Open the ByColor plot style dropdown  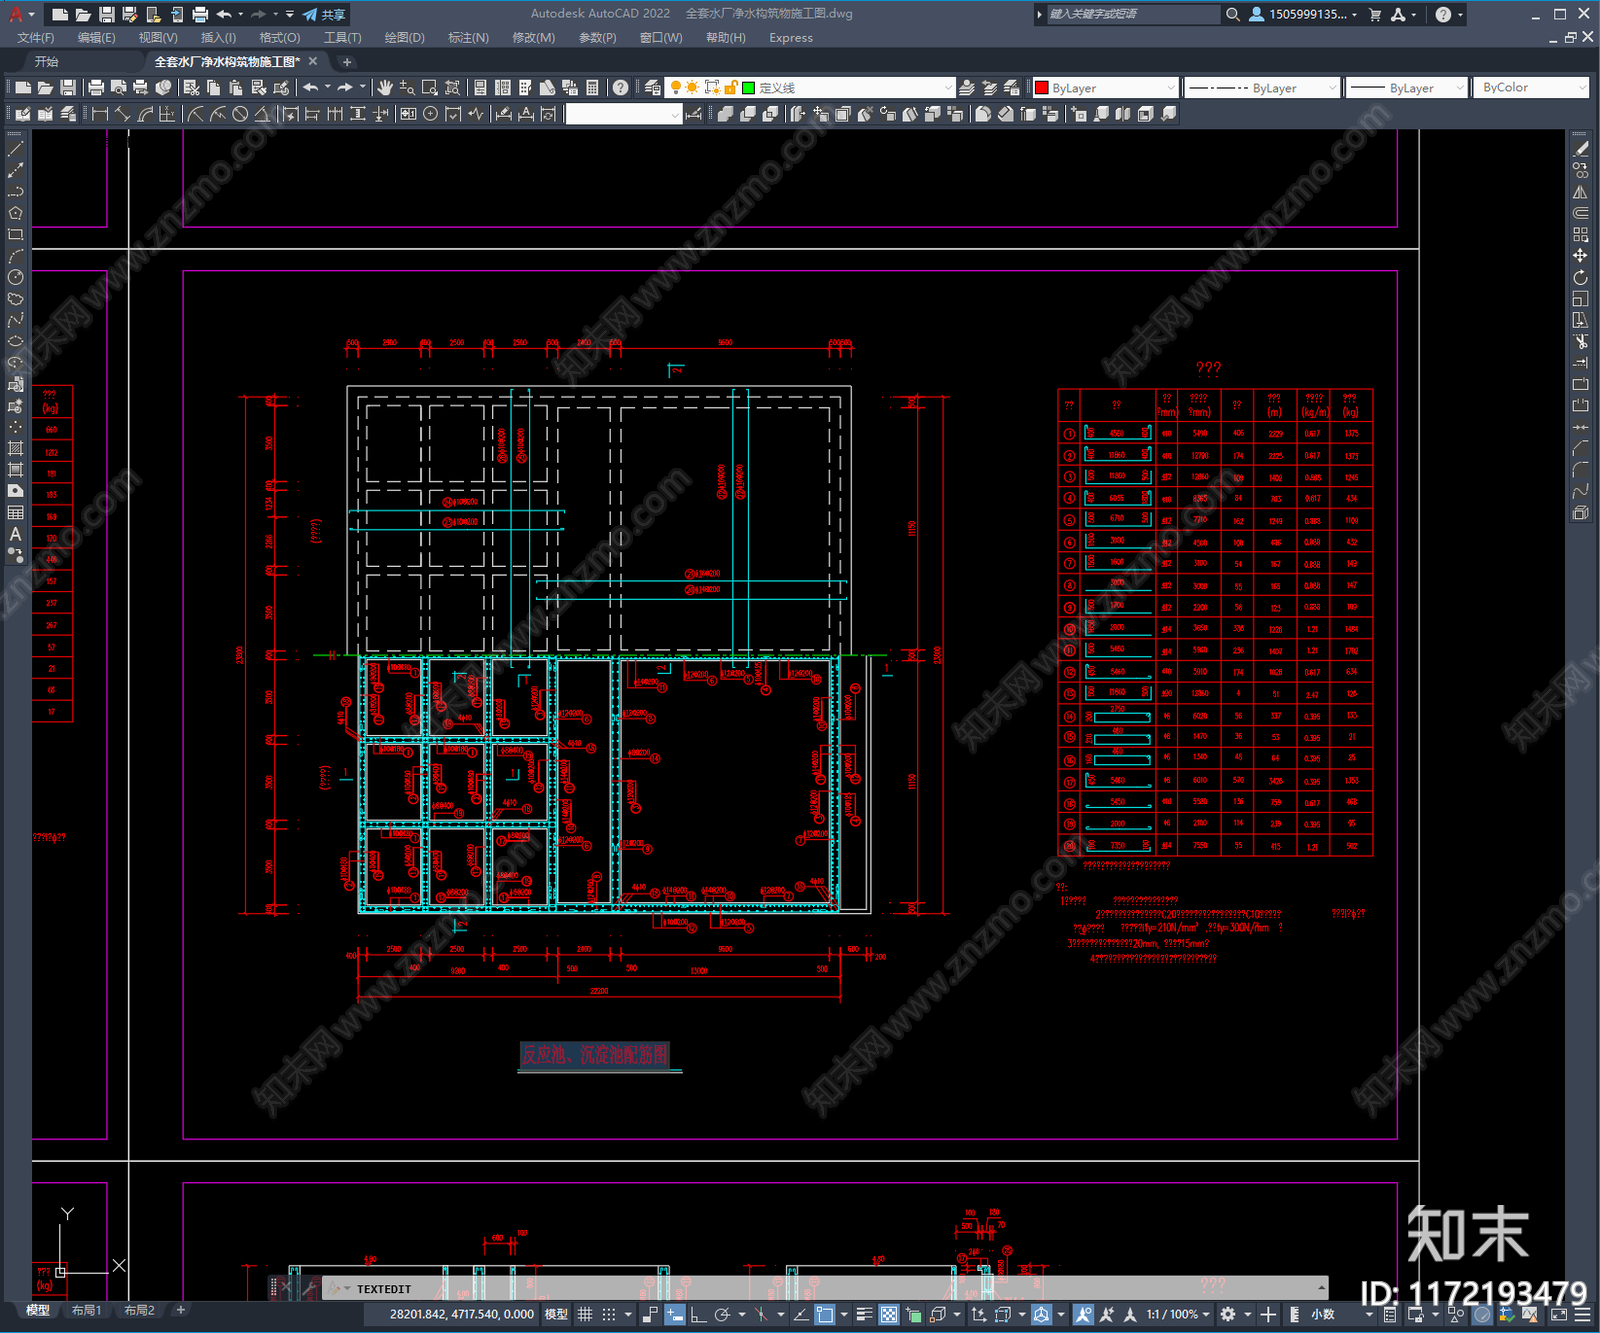pyautogui.click(x=1530, y=88)
